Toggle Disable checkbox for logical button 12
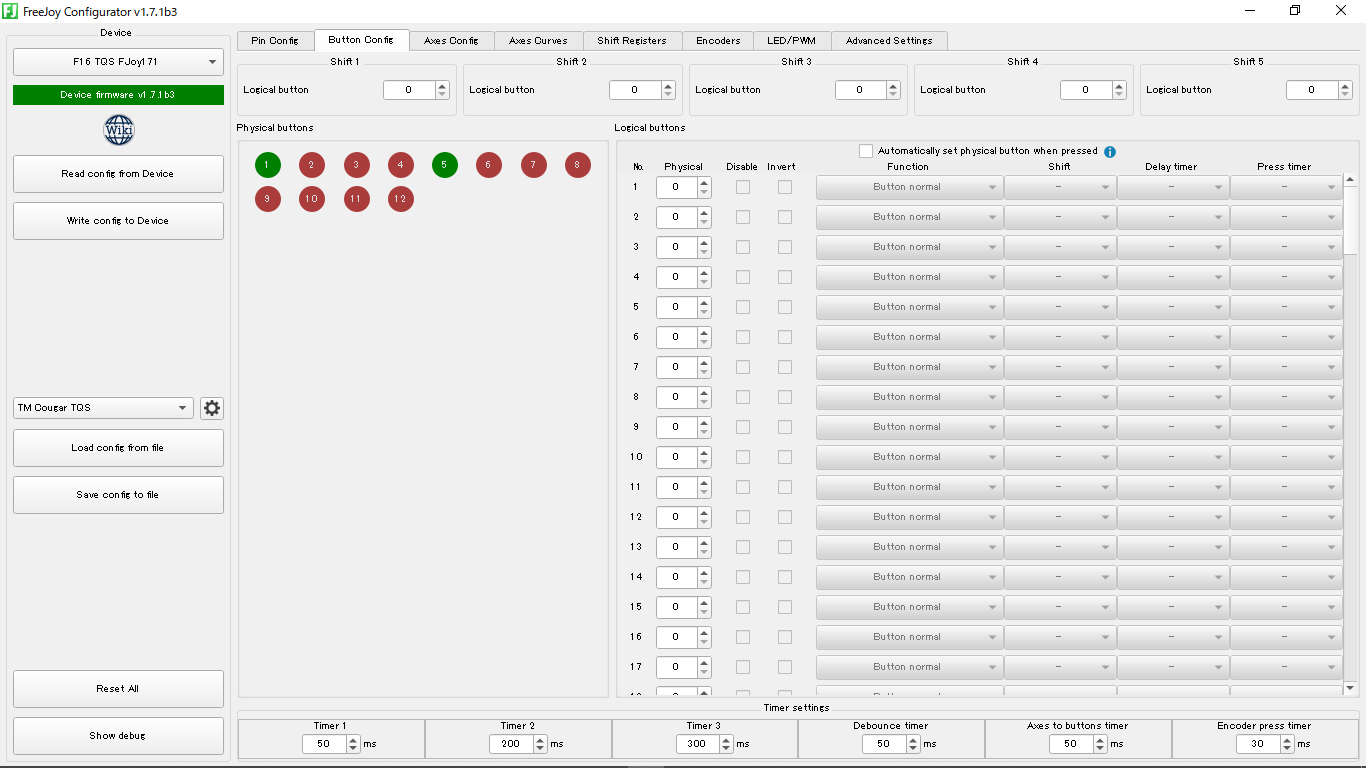The height and width of the screenshot is (768, 1366). click(x=742, y=517)
